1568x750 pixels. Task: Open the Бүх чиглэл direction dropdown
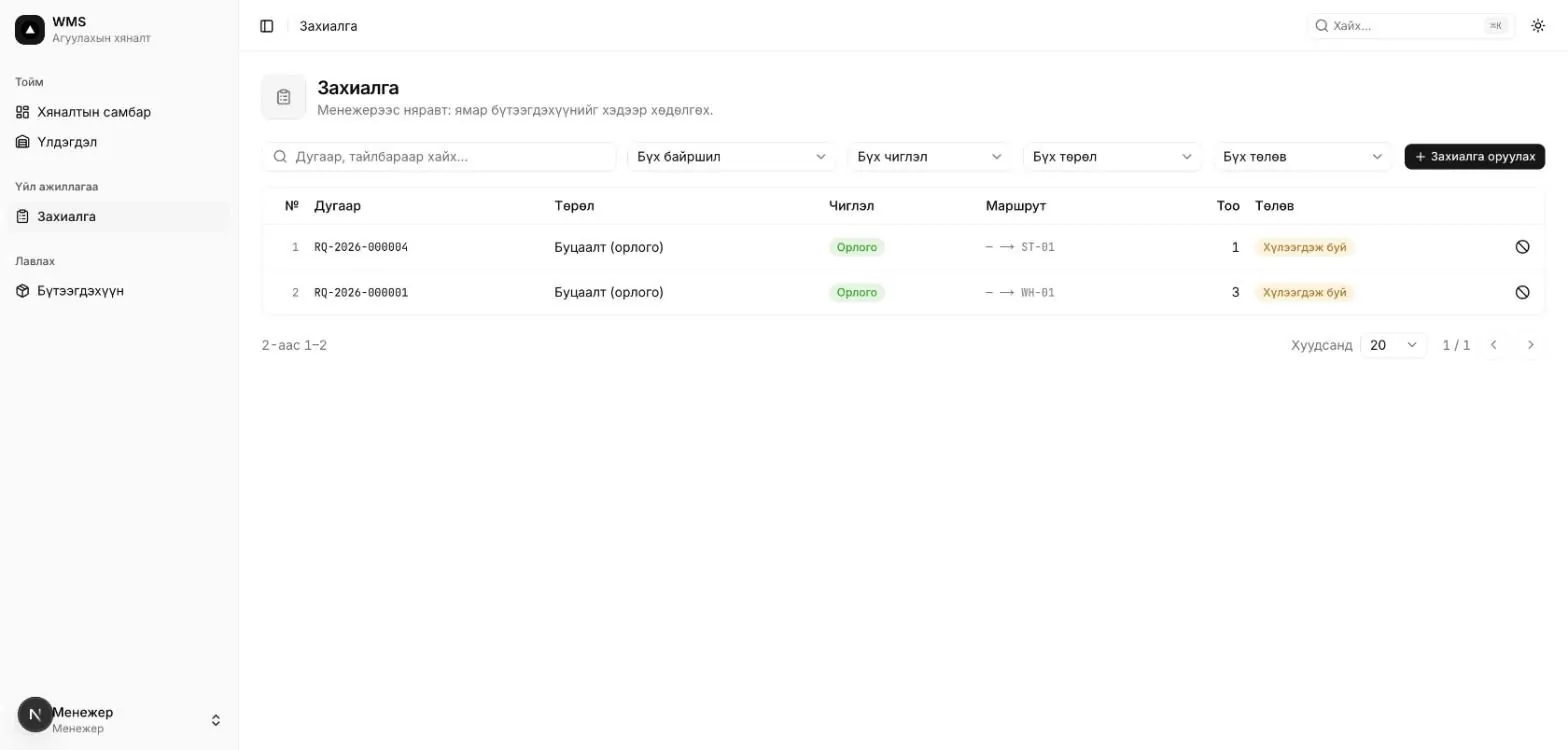pos(929,157)
